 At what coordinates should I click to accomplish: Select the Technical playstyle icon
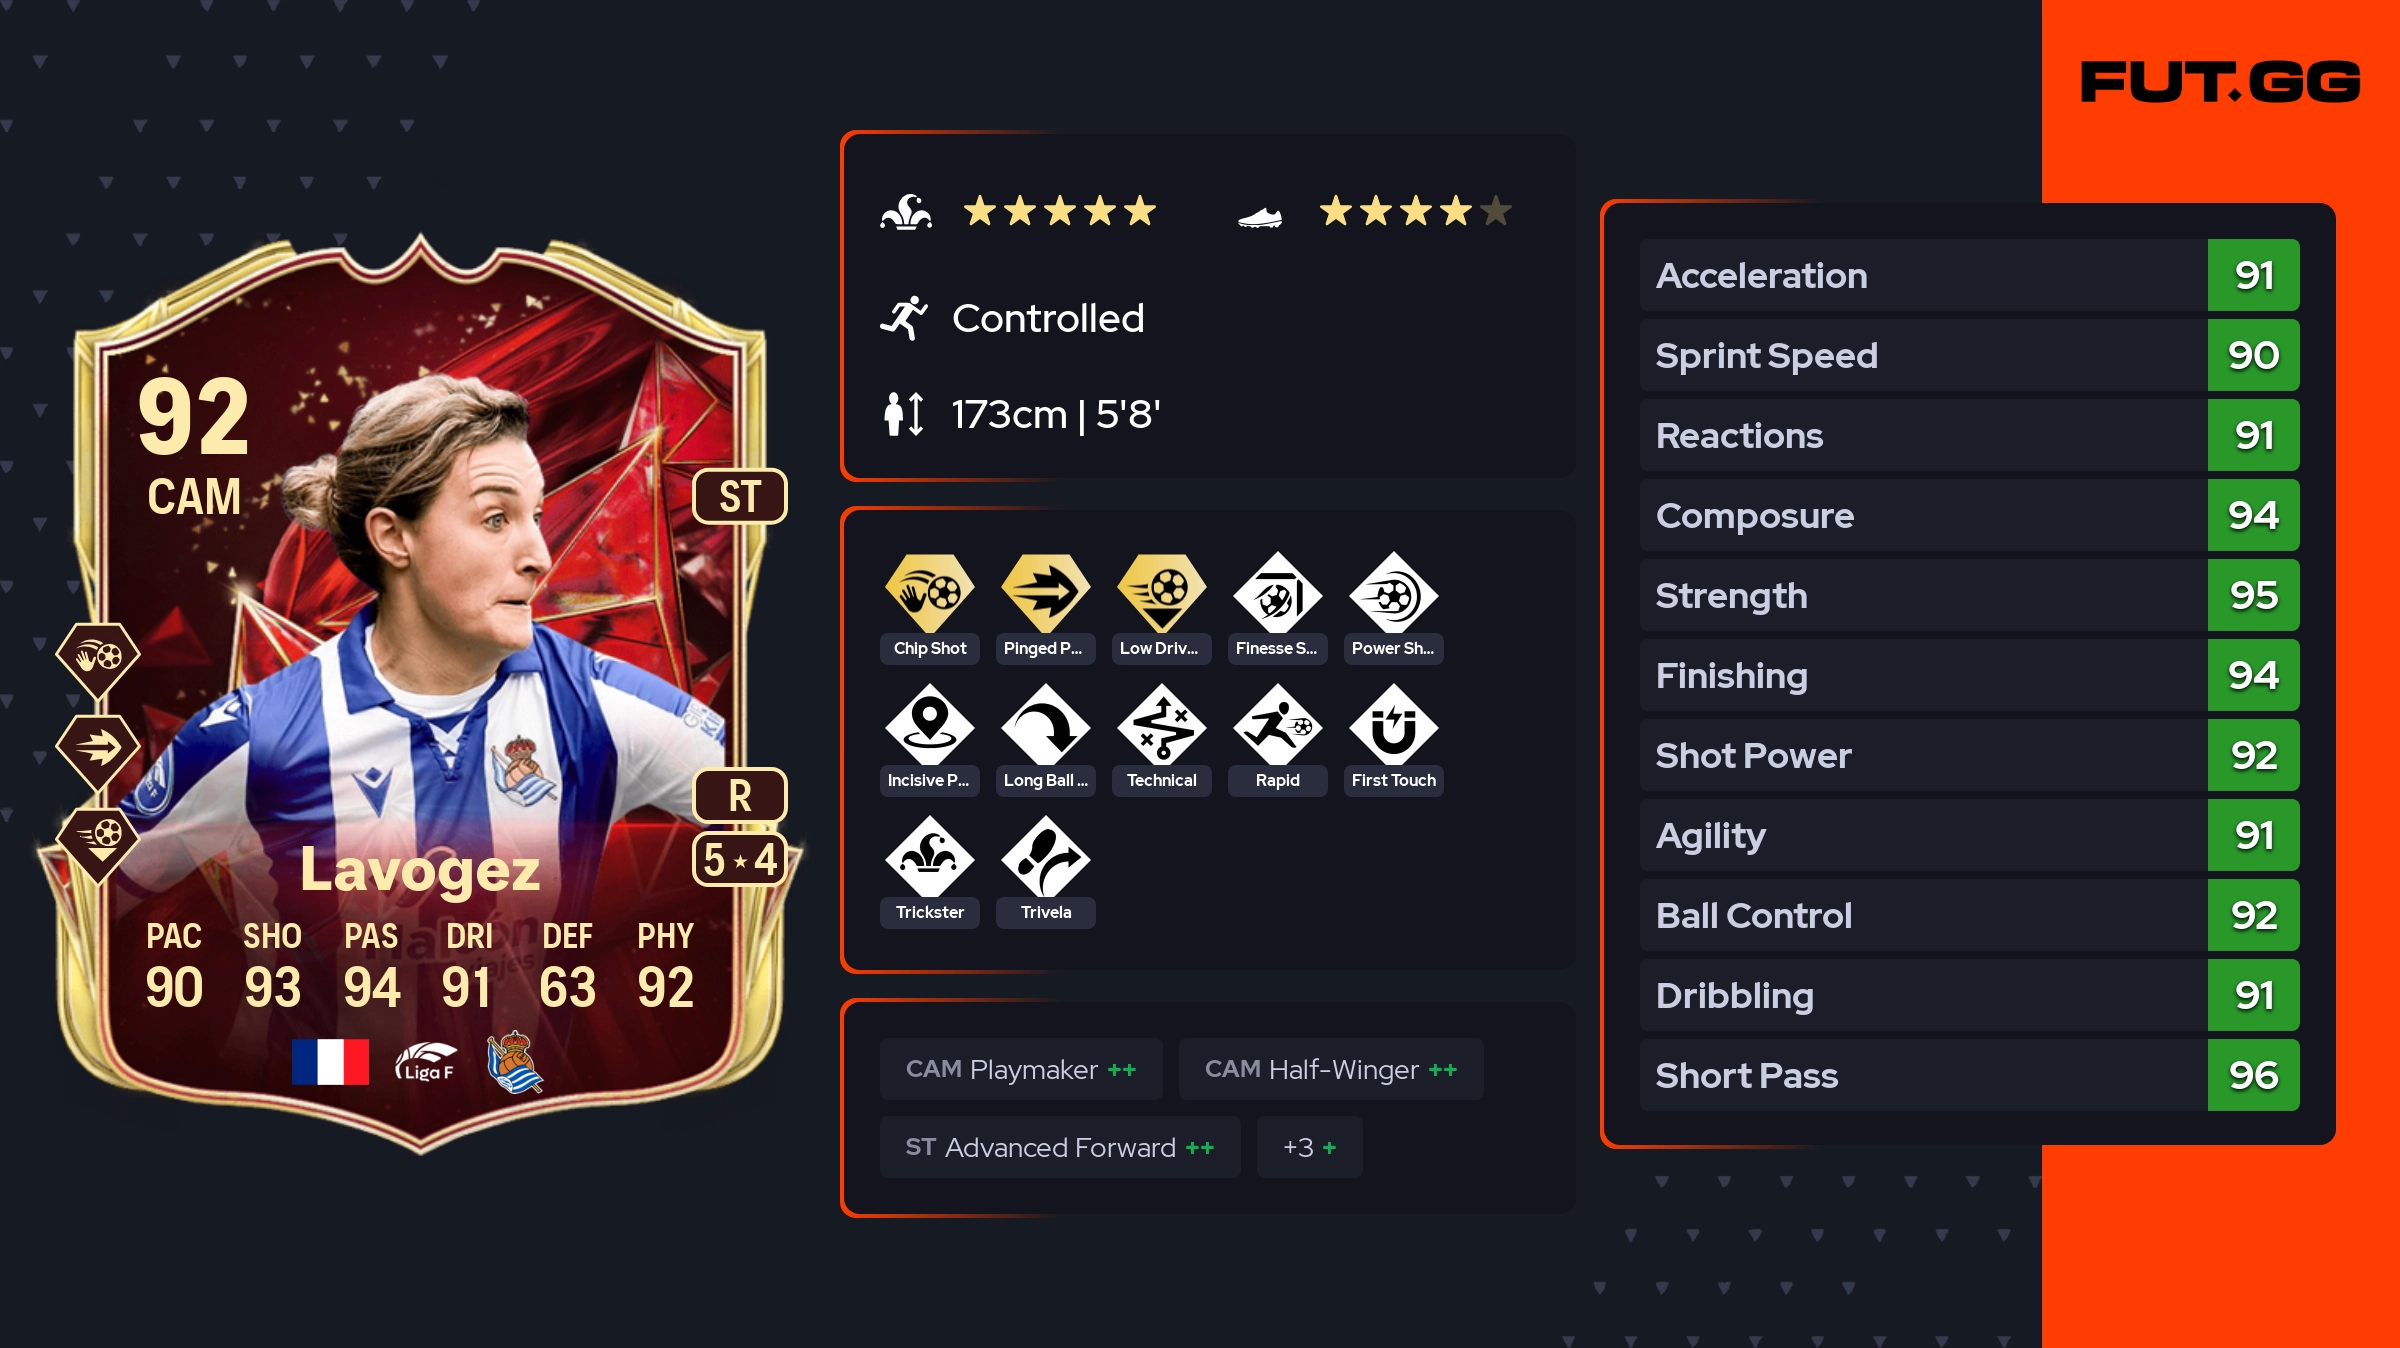click(x=1161, y=725)
